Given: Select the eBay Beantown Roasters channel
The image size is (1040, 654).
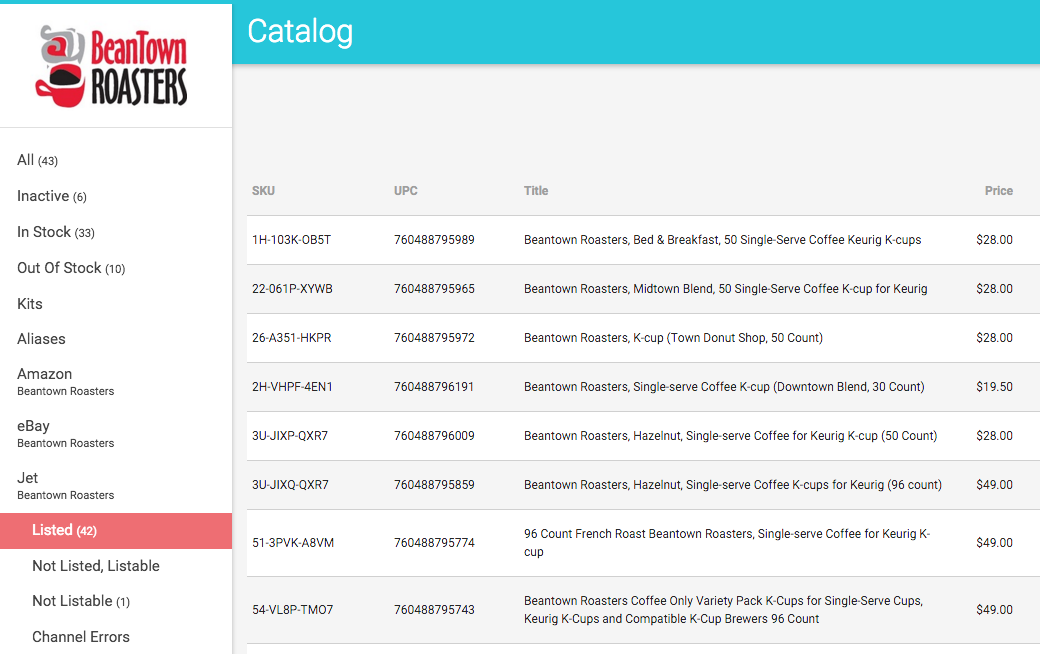Looking at the screenshot, I should coord(66,434).
